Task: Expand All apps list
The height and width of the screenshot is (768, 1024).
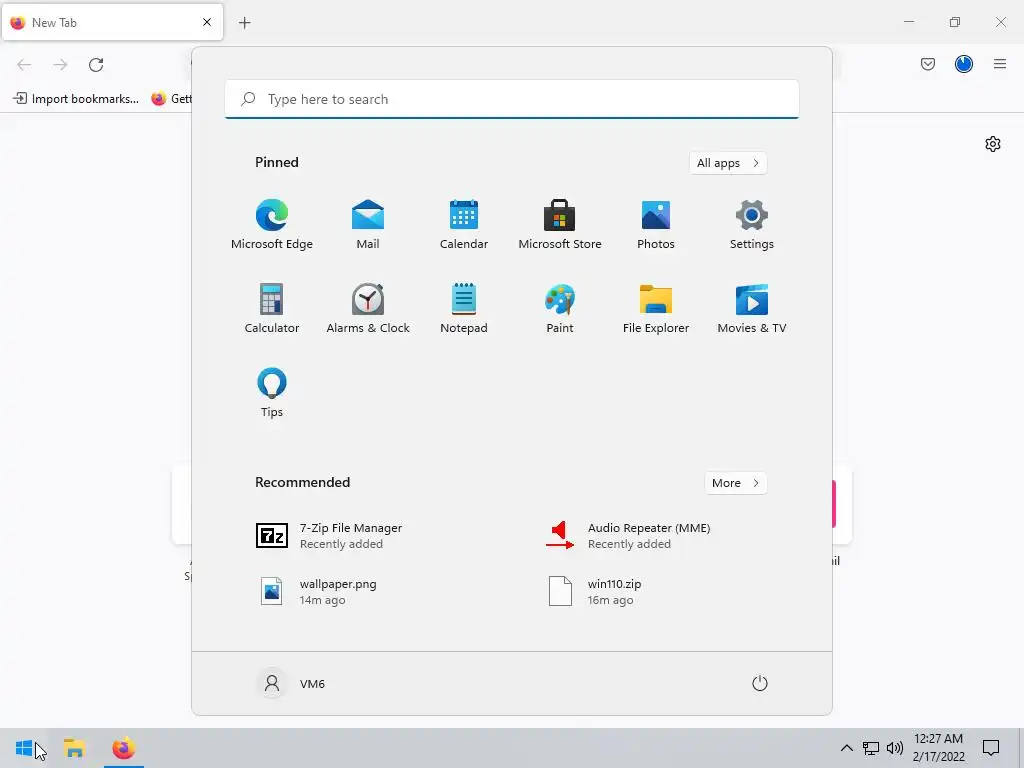Action: click(728, 163)
